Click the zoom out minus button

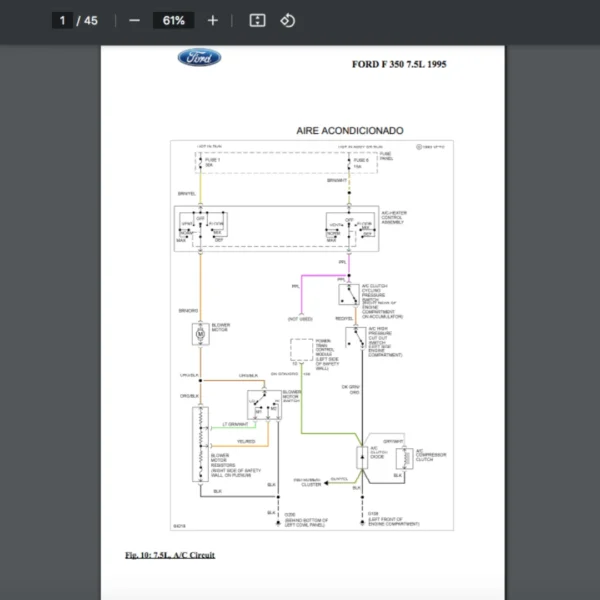tap(134, 20)
